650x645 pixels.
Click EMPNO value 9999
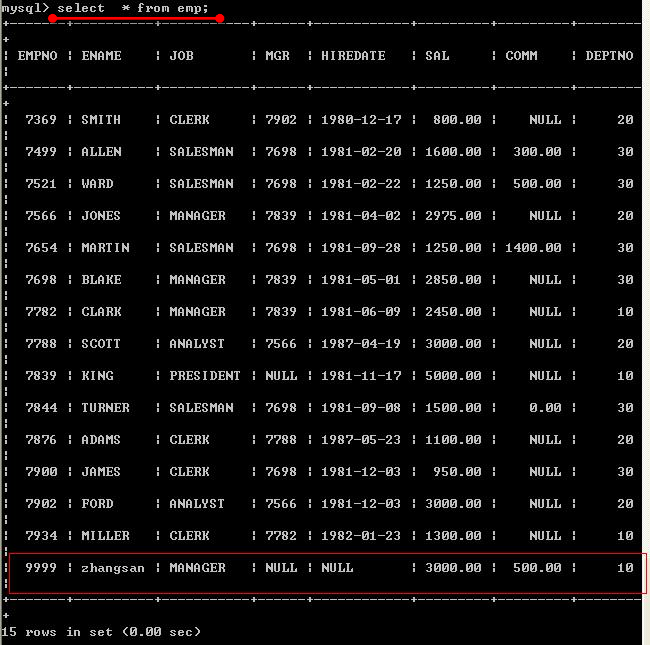41,568
